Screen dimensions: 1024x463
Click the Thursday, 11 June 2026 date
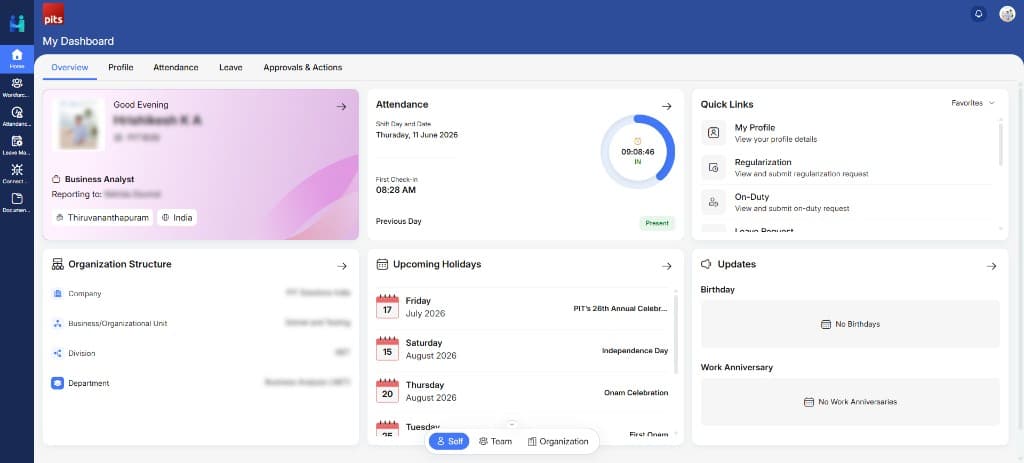tap(417, 135)
